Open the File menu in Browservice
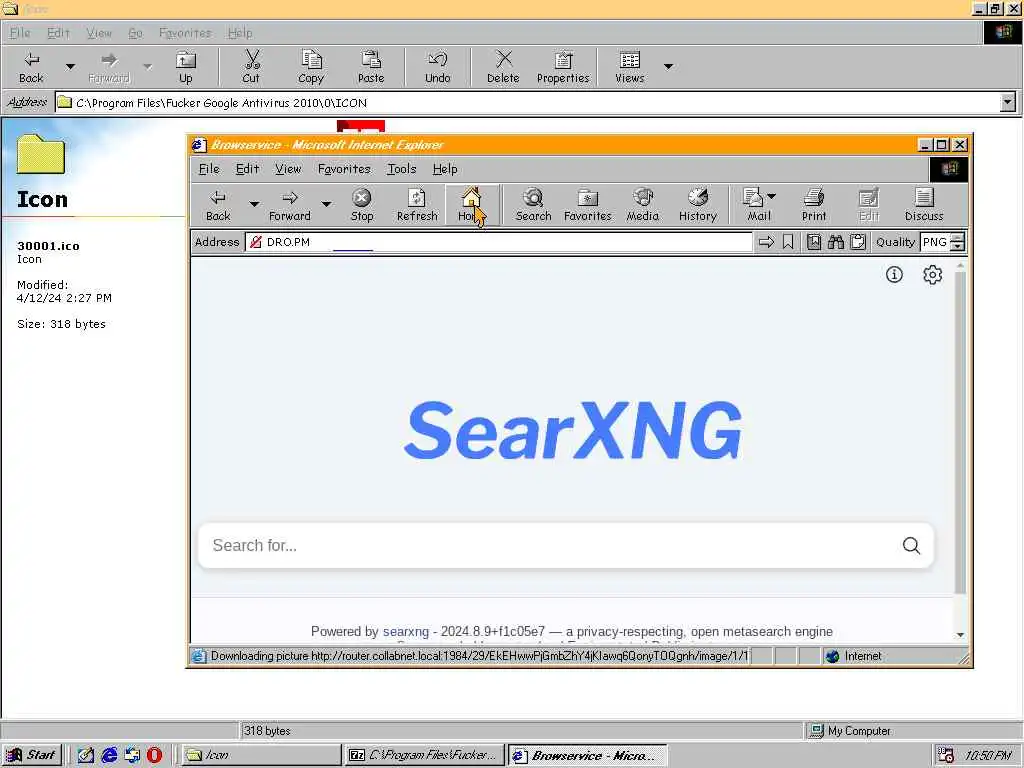The width and height of the screenshot is (1024, 768). tap(209, 169)
